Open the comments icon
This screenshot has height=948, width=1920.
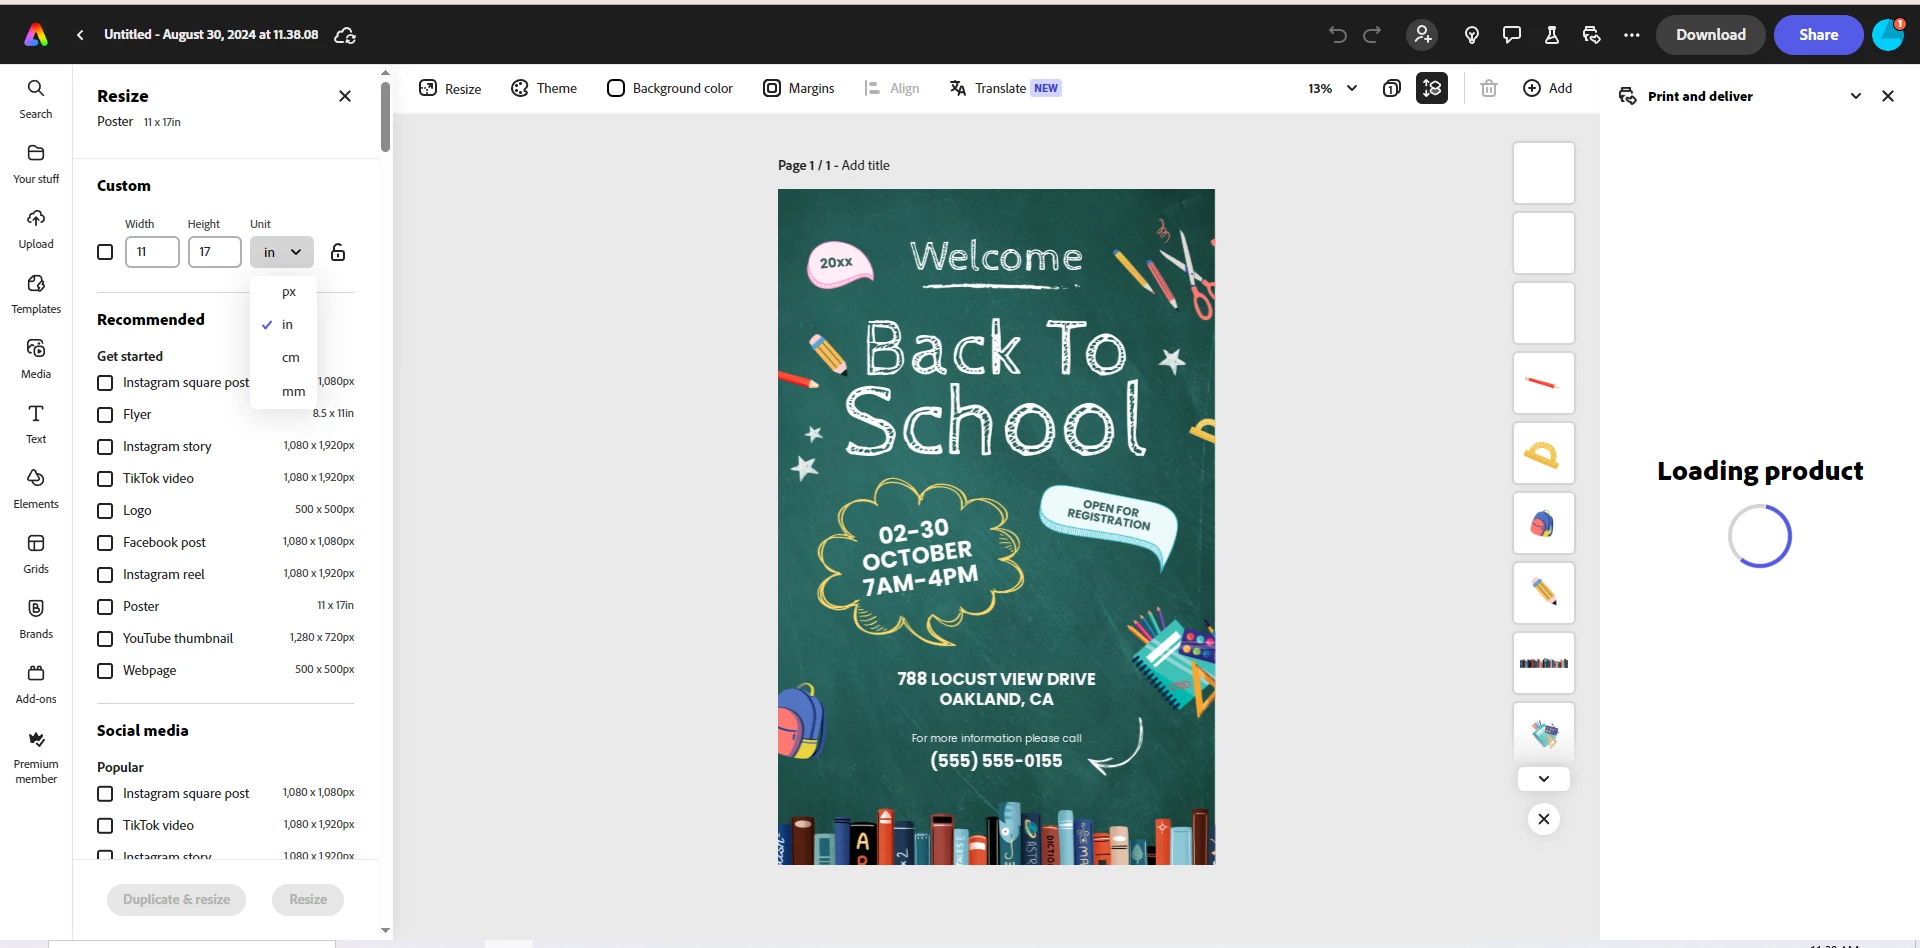point(1512,35)
